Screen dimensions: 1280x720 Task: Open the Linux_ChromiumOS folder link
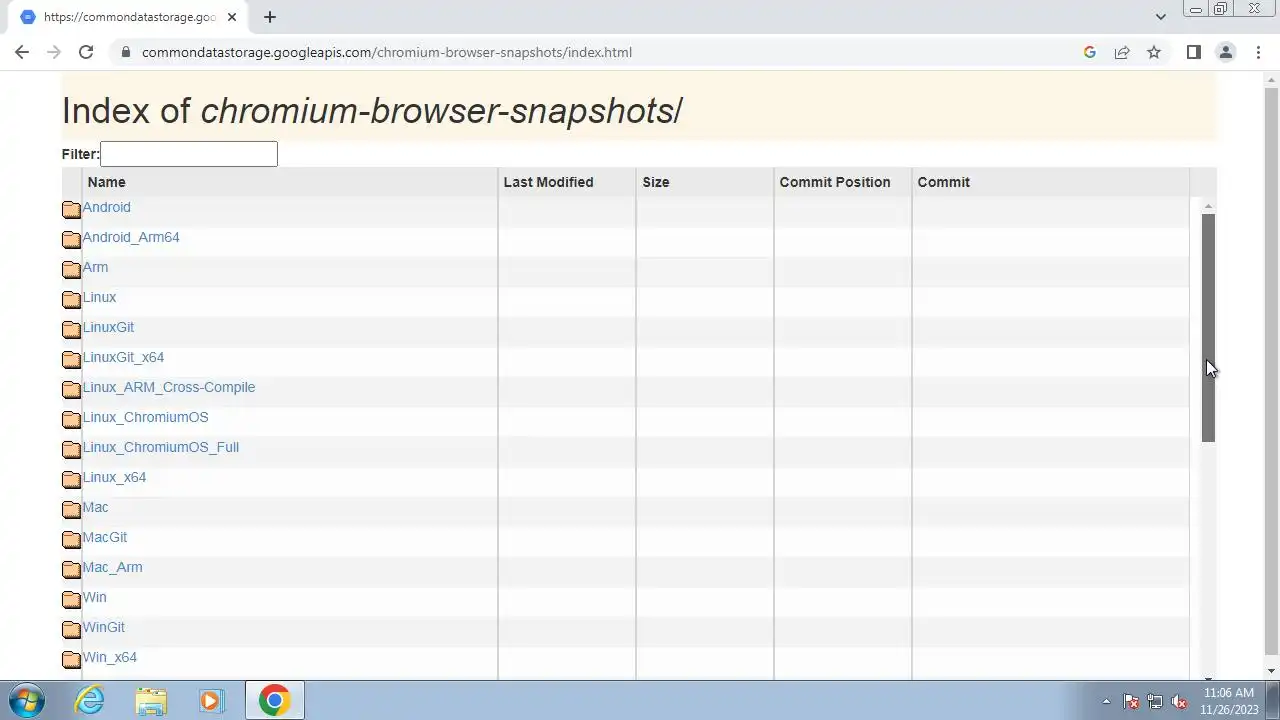pyautogui.click(x=145, y=417)
